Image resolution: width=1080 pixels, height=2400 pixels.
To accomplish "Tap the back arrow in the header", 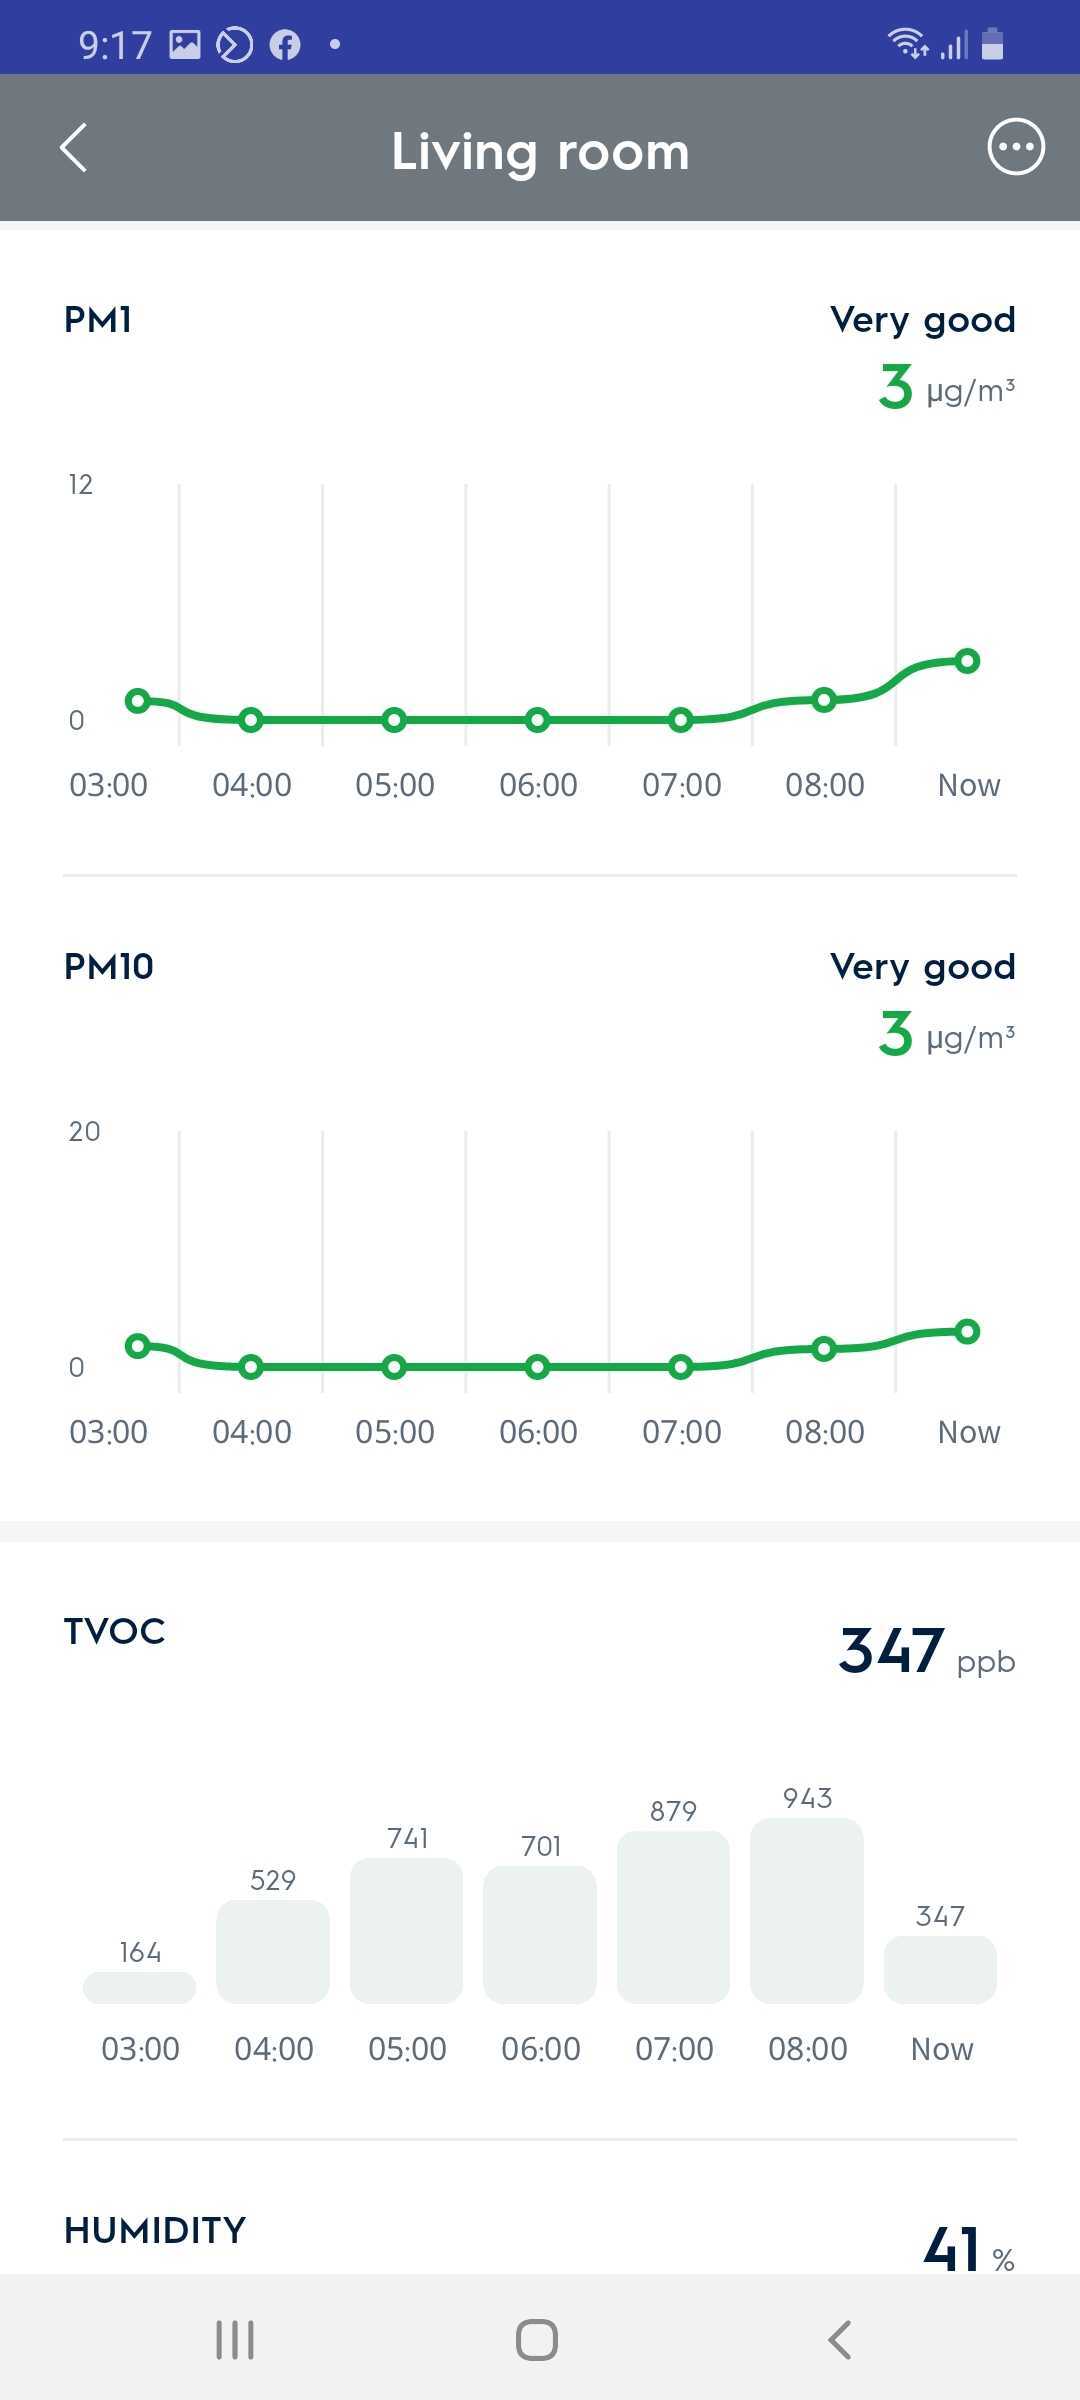I will coord(74,148).
